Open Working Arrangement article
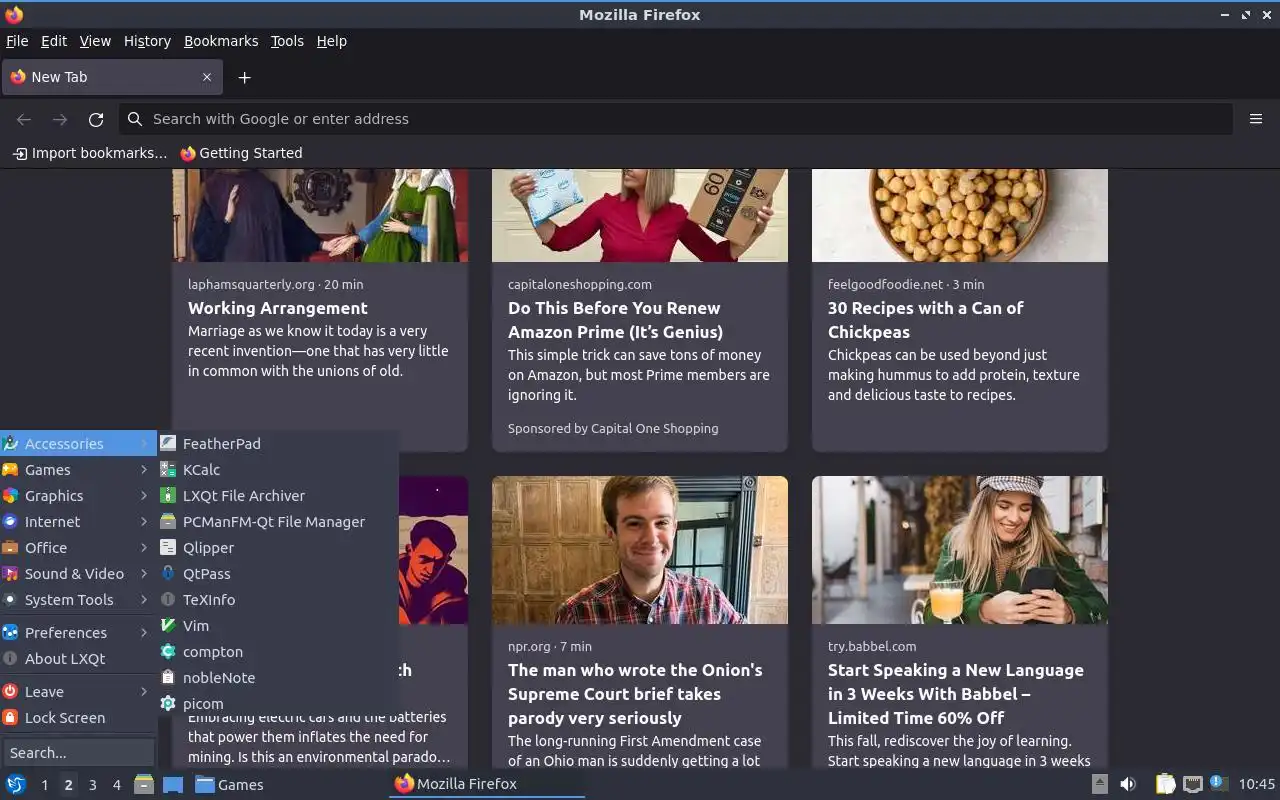This screenshot has width=1280, height=800. click(278, 308)
